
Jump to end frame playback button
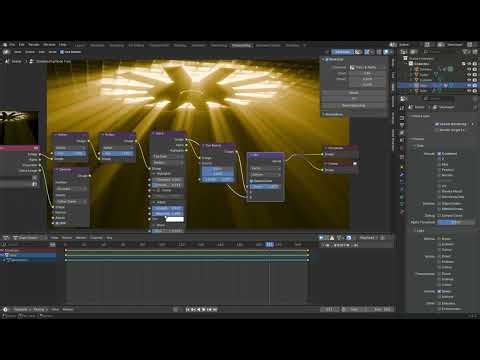point(215,309)
